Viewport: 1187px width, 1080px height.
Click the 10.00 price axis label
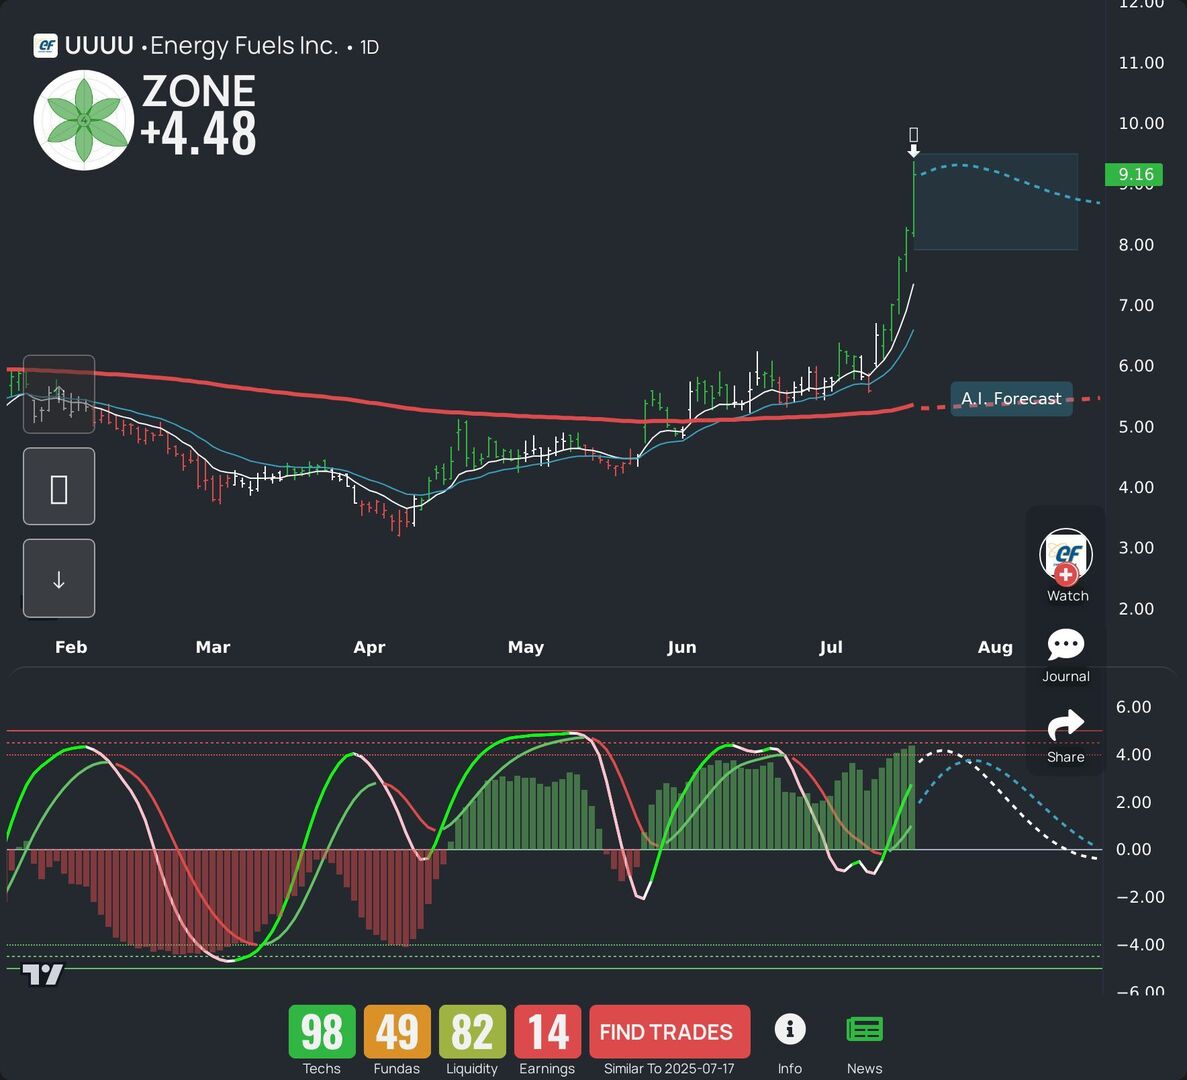(1142, 123)
